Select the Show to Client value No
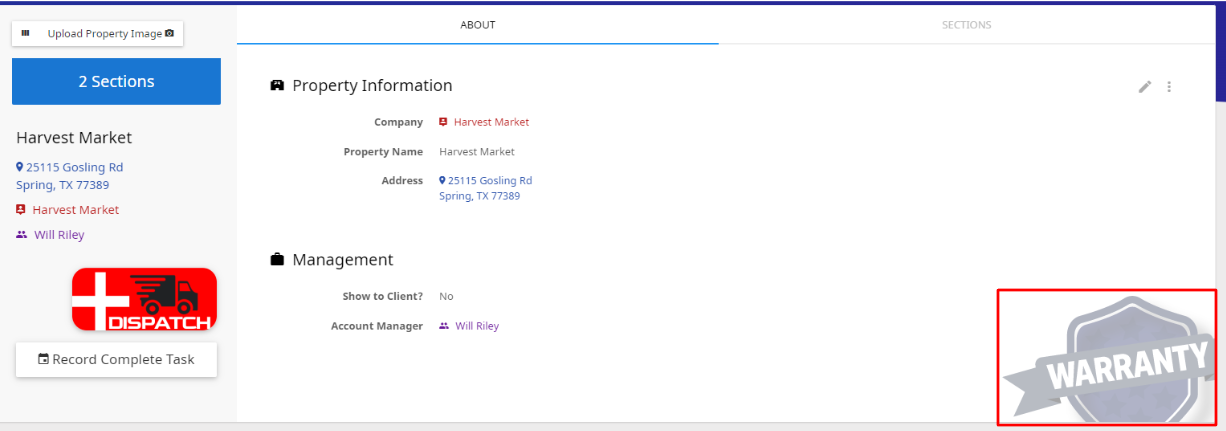Screen dimensions: 1226x431 tap(446, 297)
